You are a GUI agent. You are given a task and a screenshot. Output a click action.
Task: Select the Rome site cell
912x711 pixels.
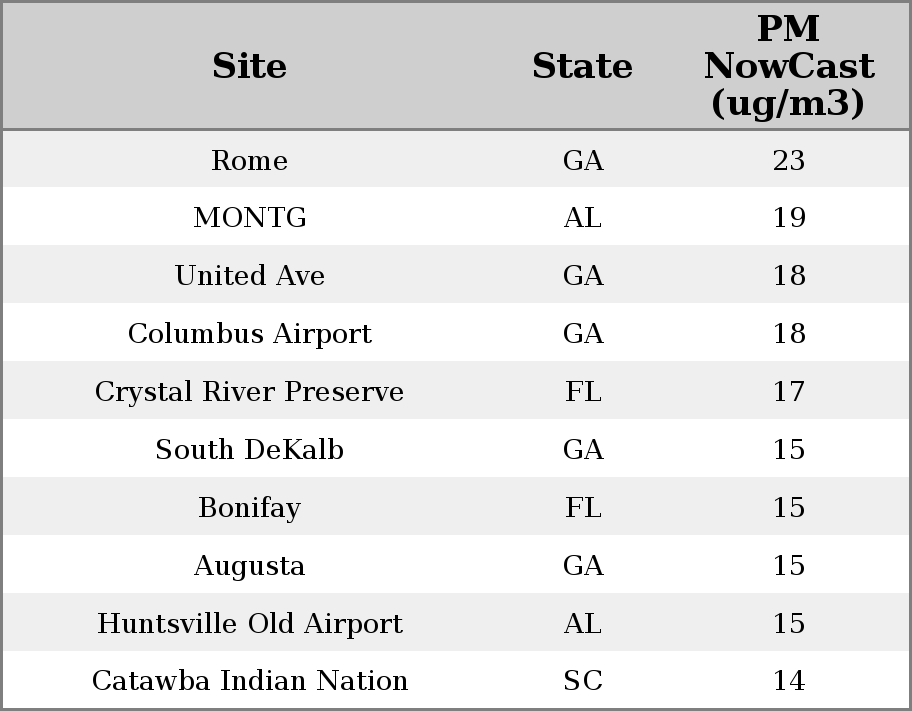[x=250, y=160]
